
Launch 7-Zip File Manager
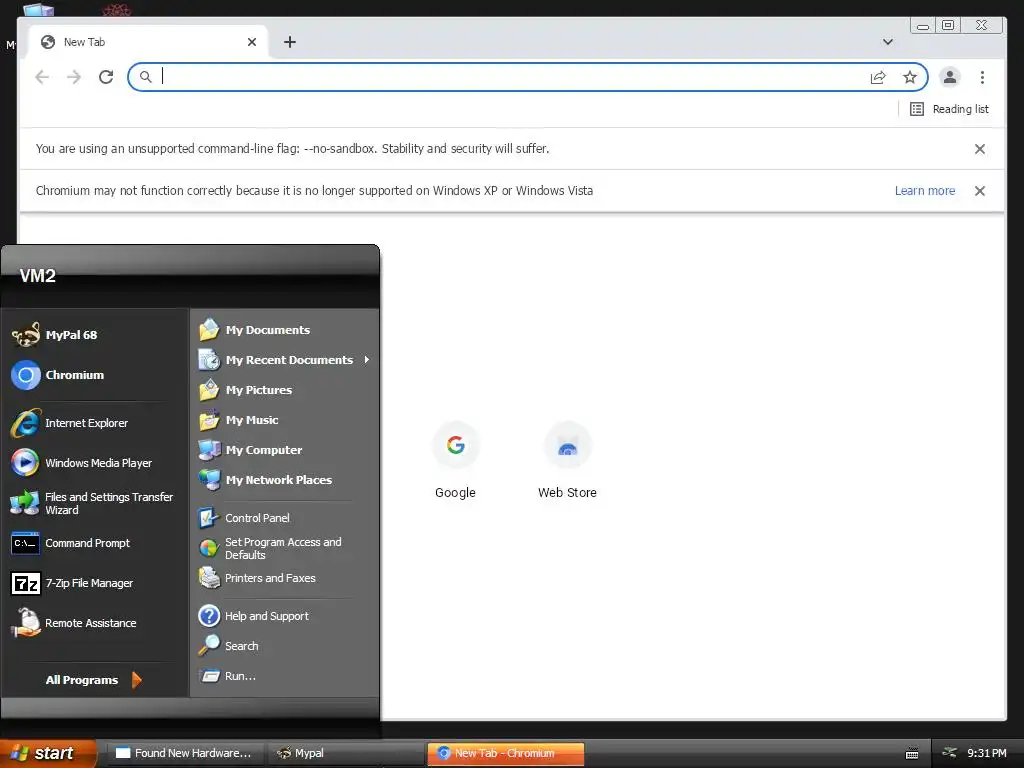tap(72, 583)
